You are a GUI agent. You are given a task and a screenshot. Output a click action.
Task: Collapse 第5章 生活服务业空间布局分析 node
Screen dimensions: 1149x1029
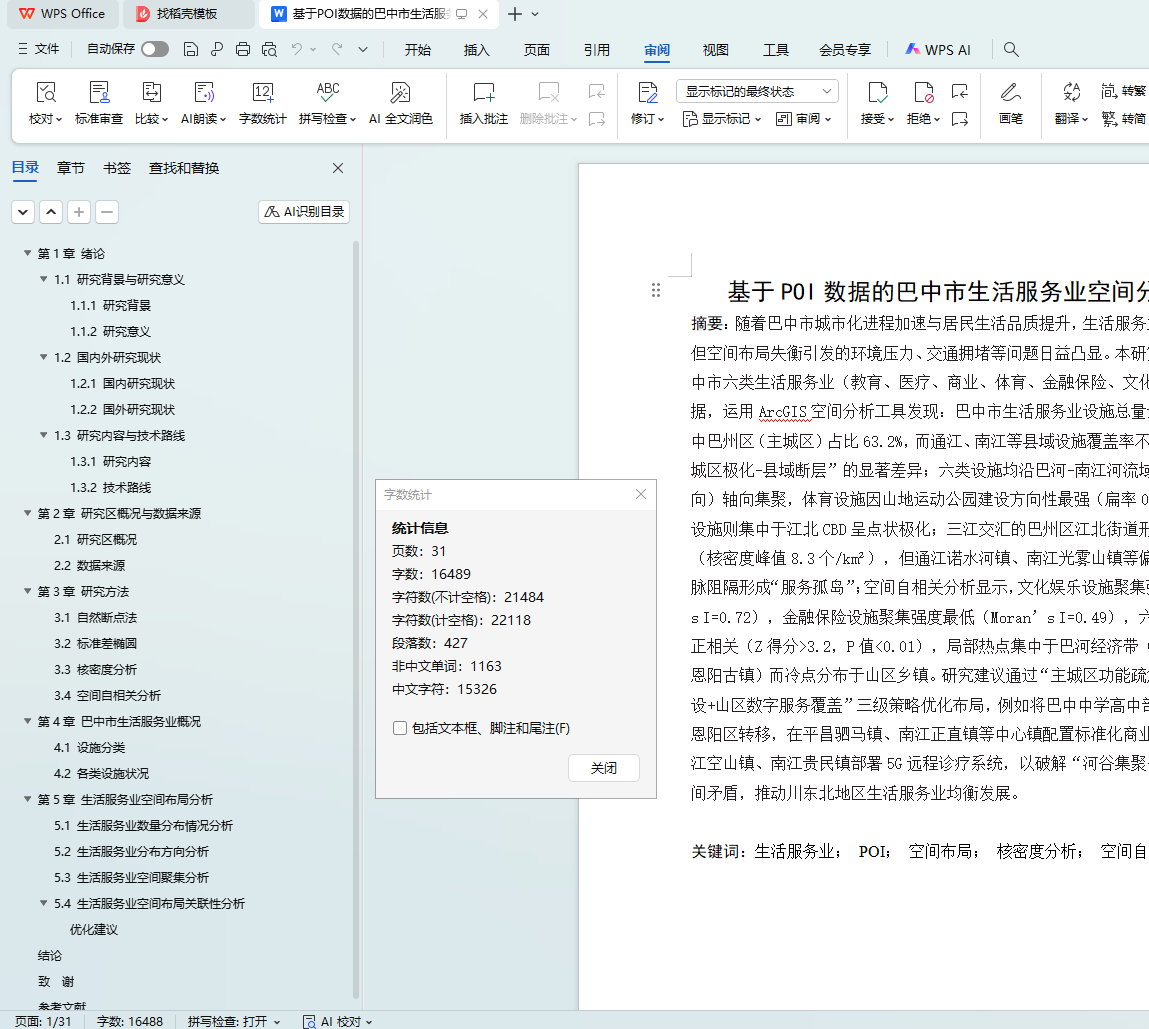pos(28,800)
